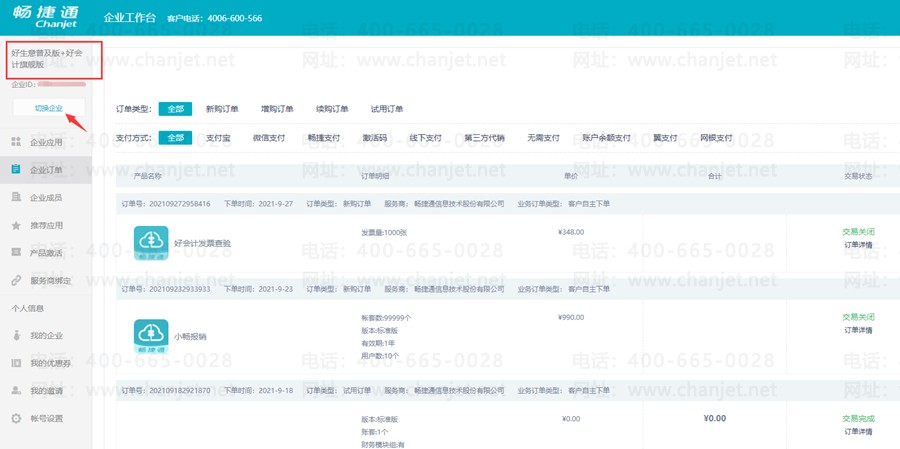
Task: Open 订单详情 for 好会计发票查验 order
Action: coord(858,244)
